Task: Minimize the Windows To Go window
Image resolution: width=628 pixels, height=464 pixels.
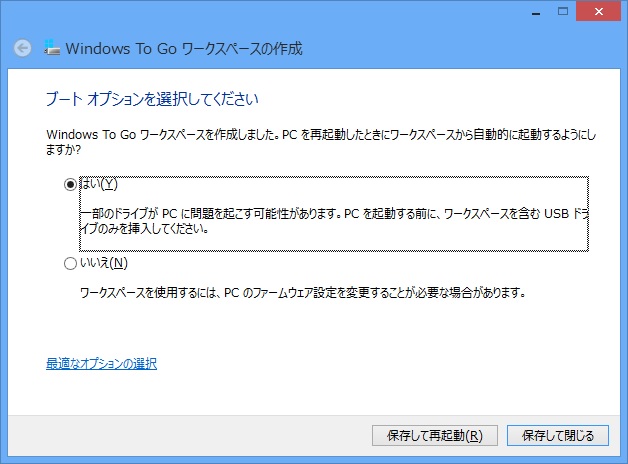Action: click(x=536, y=12)
